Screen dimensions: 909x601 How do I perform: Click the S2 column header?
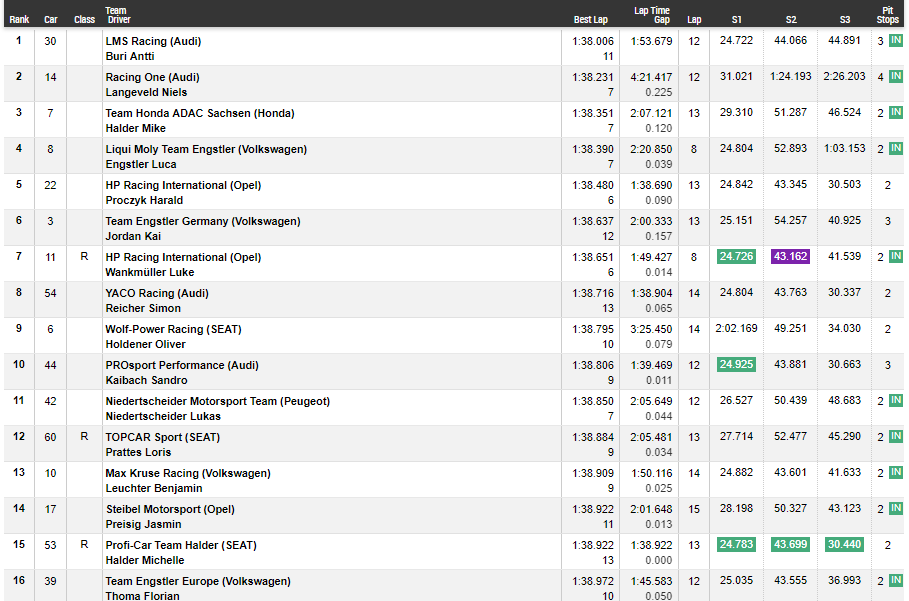pyautogui.click(x=791, y=20)
